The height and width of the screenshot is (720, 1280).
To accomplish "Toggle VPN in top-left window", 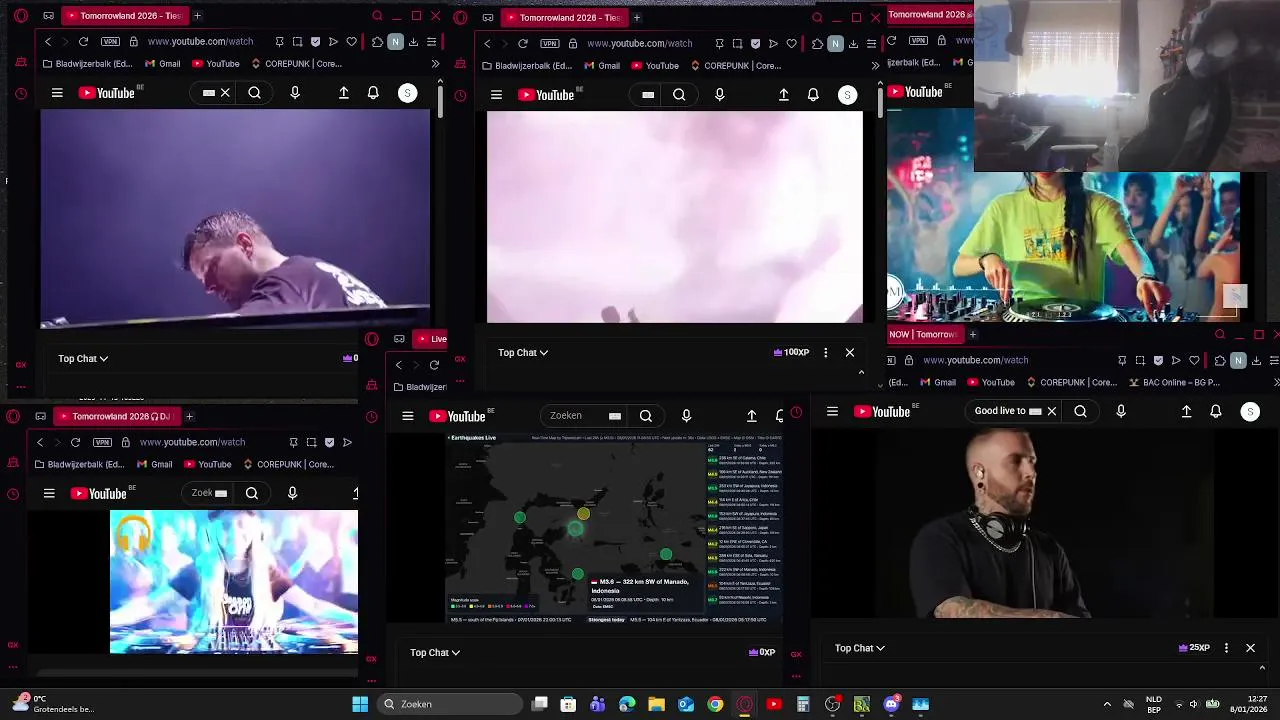I will tap(110, 42).
